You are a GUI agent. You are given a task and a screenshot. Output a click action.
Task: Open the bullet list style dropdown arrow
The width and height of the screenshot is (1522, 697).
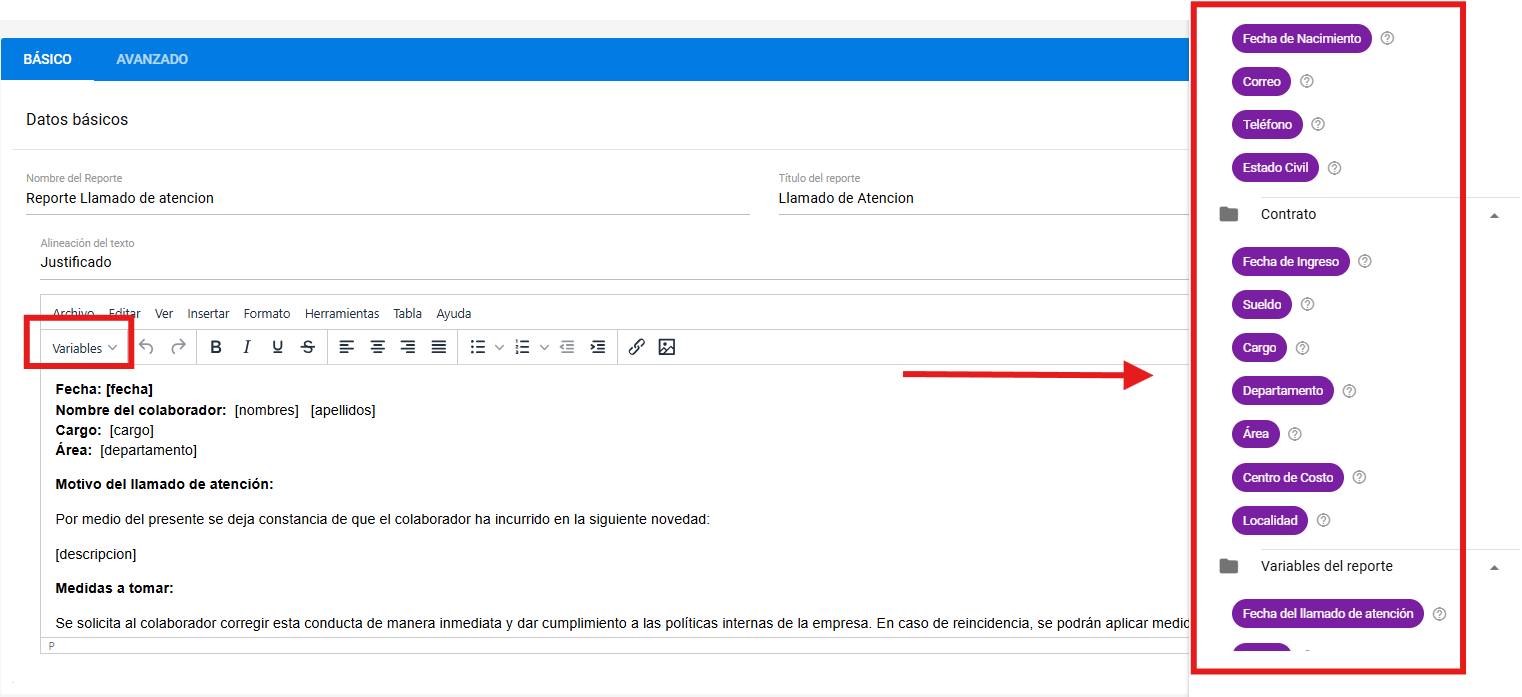pos(500,347)
